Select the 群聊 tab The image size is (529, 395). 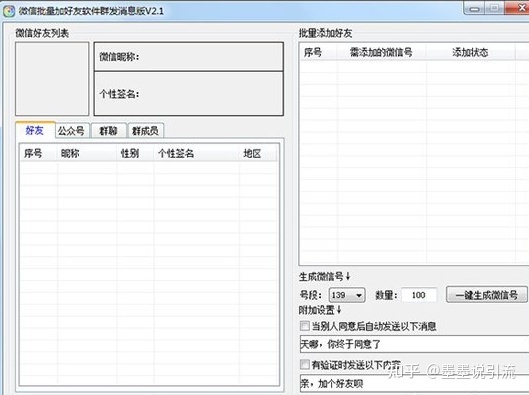108,131
